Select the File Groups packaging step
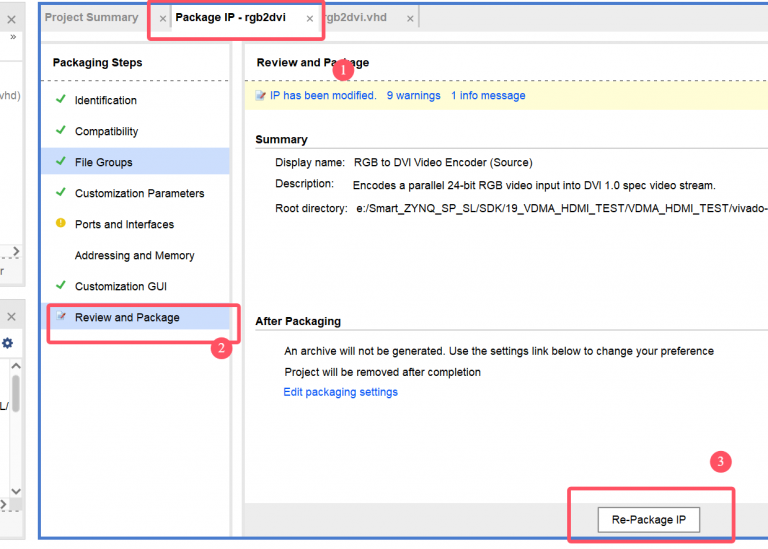This screenshot has height=549, width=768. (x=103, y=162)
